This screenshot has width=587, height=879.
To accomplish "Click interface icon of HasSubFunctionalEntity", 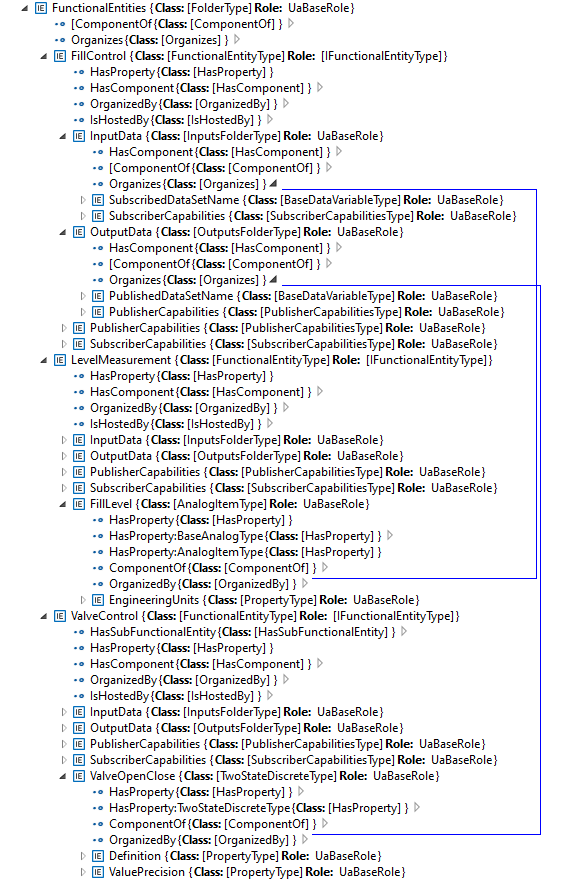I will pyautogui.click(x=79, y=632).
